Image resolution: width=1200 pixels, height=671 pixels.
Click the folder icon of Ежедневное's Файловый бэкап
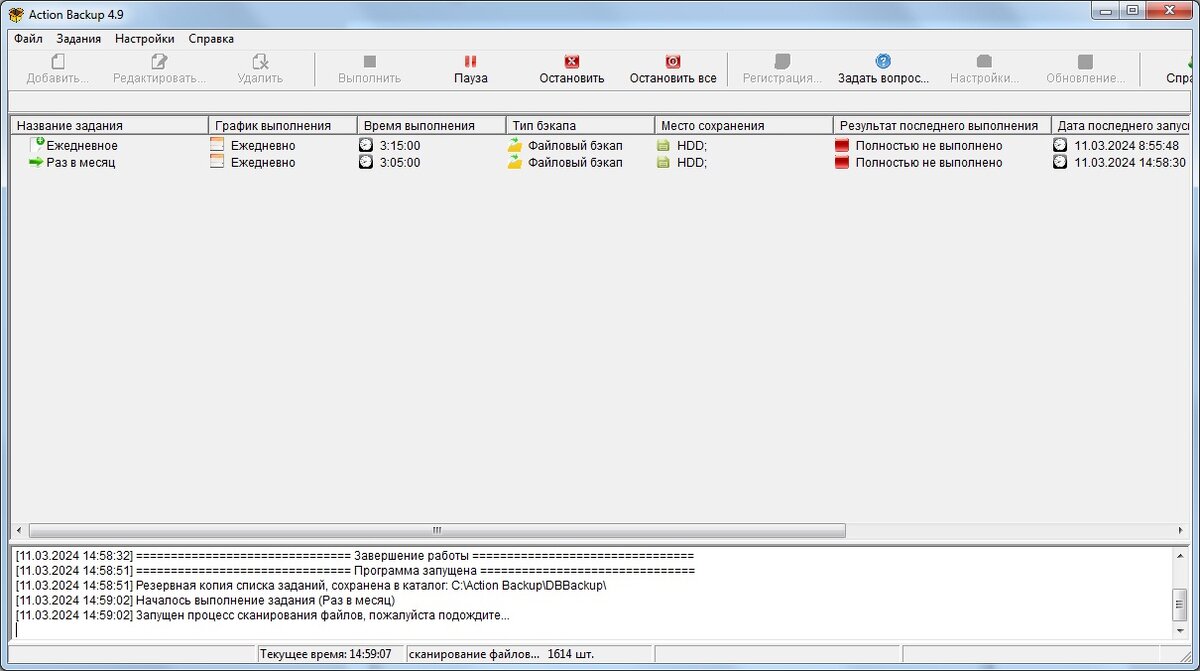point(515,145)
